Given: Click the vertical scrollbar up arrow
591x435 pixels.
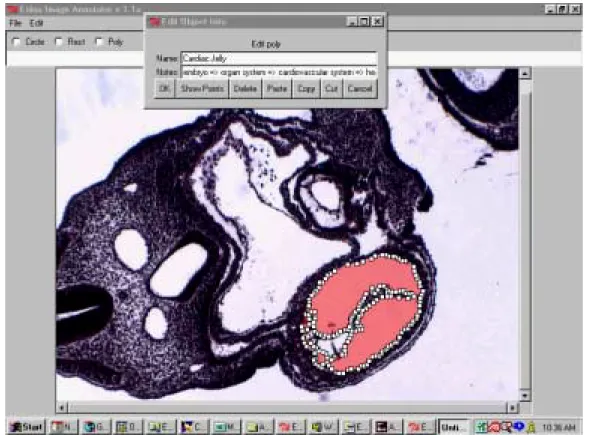Looking at the screenshot, I should [525, 73].
